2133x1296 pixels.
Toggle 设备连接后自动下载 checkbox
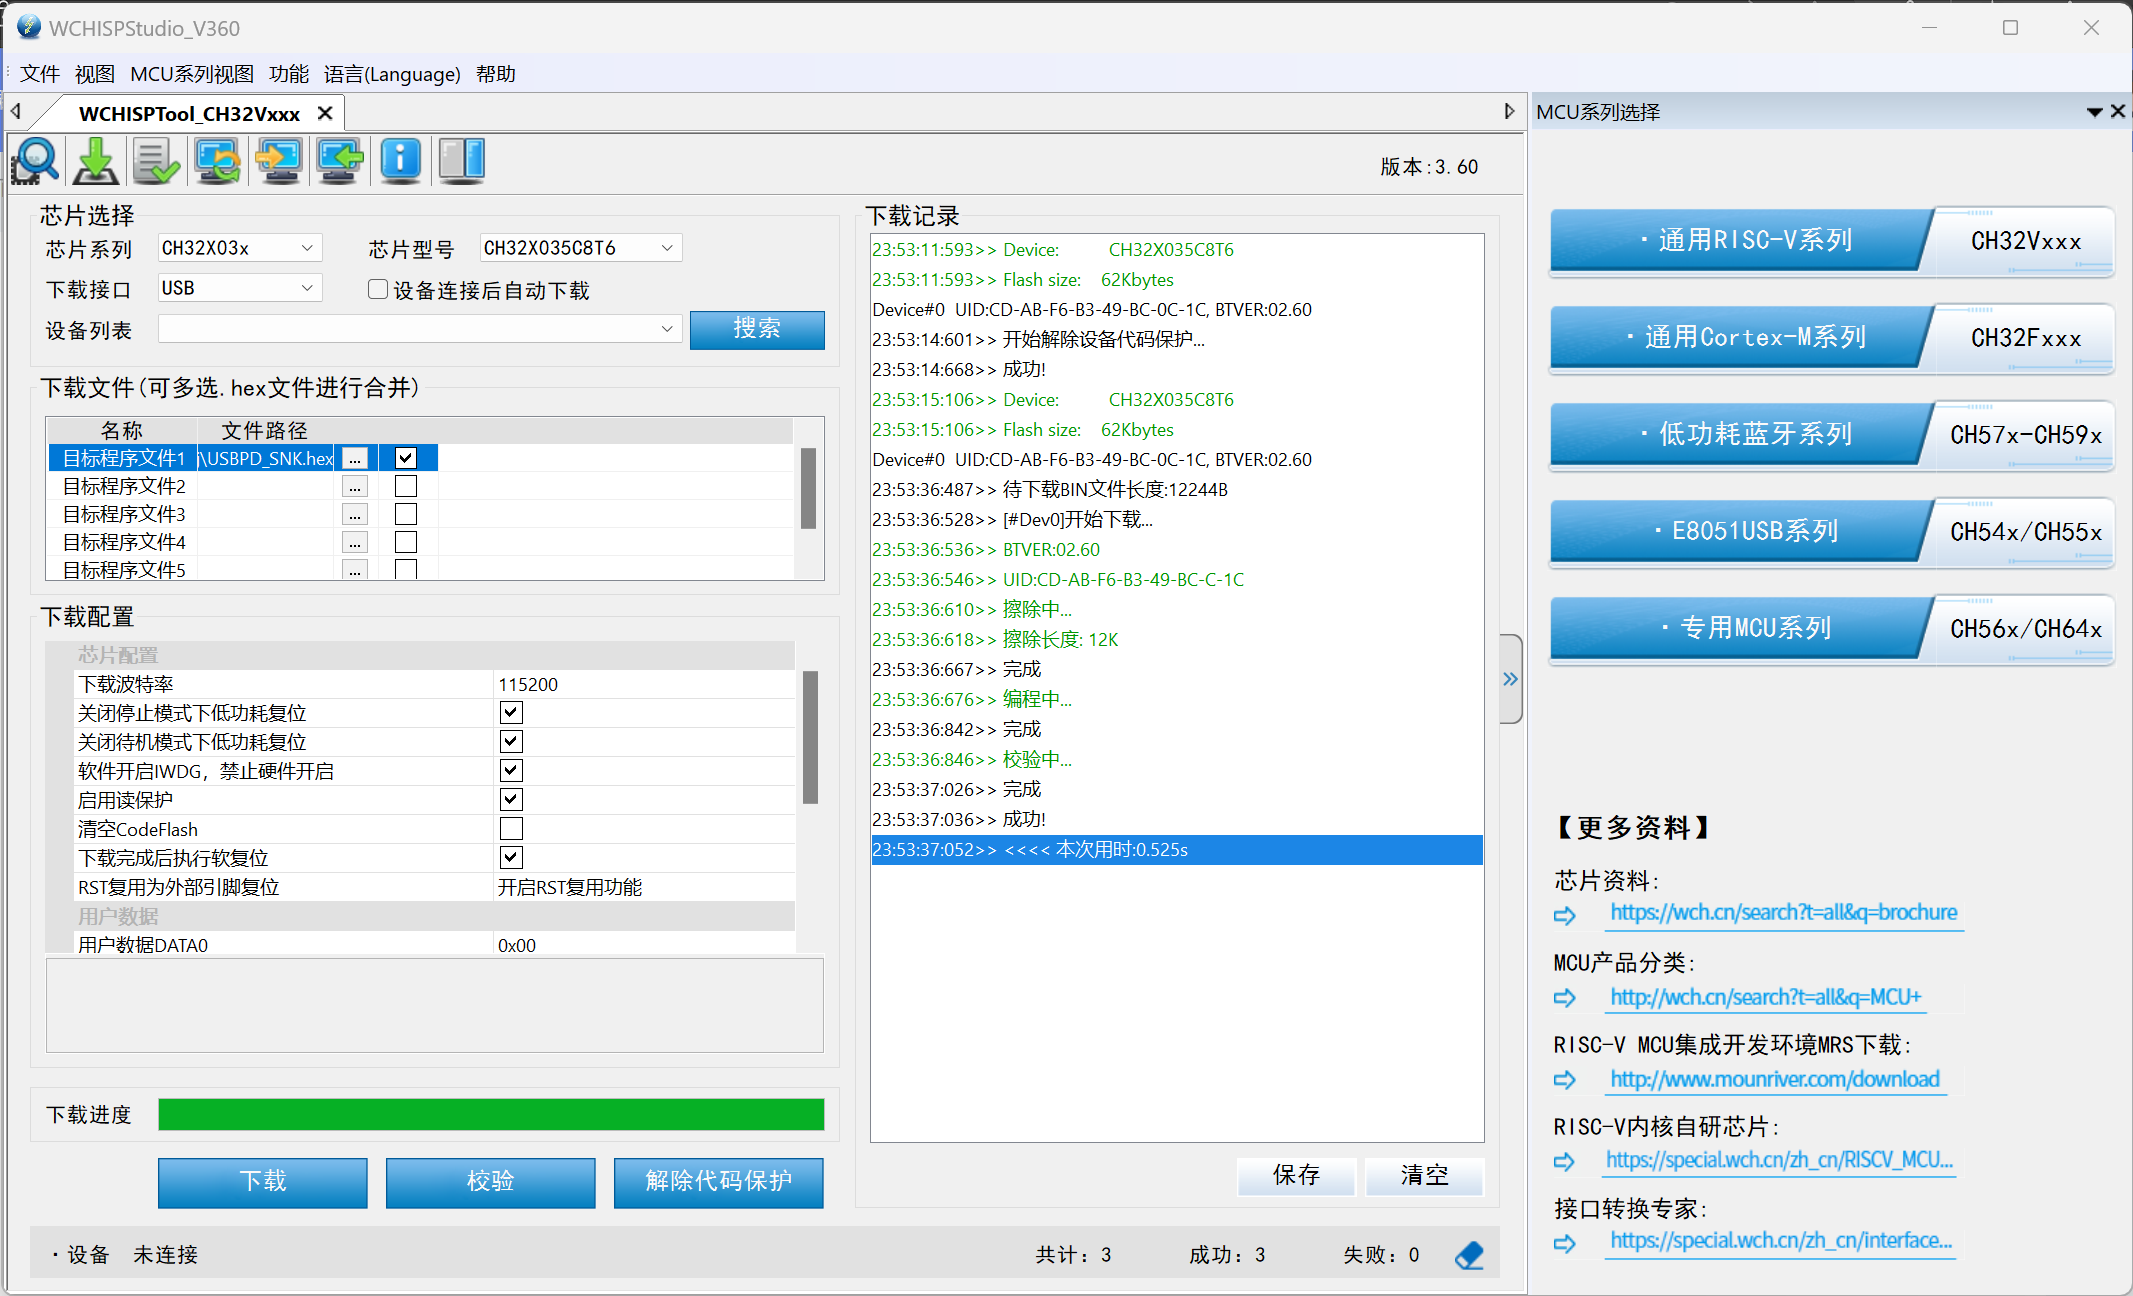[378, 289]
